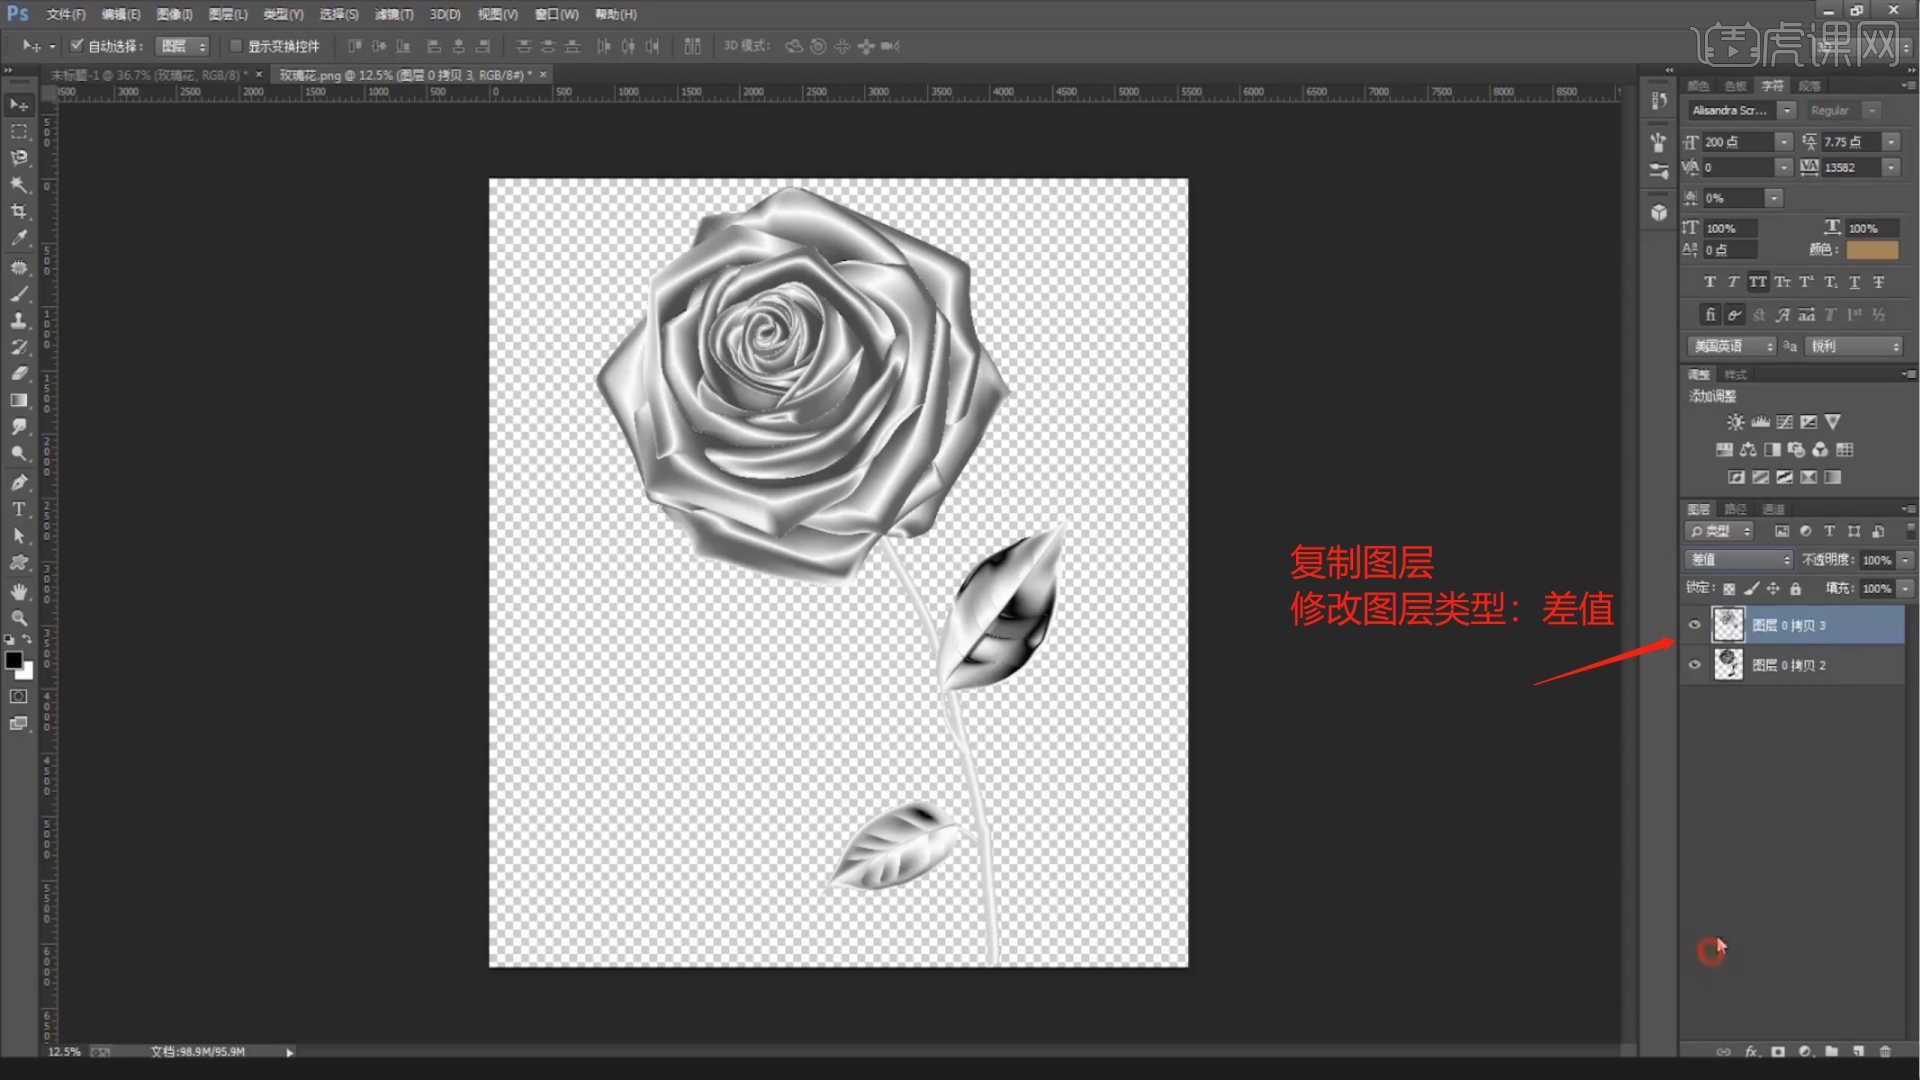Click the vertical scale 100% field
The width and height of the screenshot is (1920, 1080).
tap(1730, 228)
